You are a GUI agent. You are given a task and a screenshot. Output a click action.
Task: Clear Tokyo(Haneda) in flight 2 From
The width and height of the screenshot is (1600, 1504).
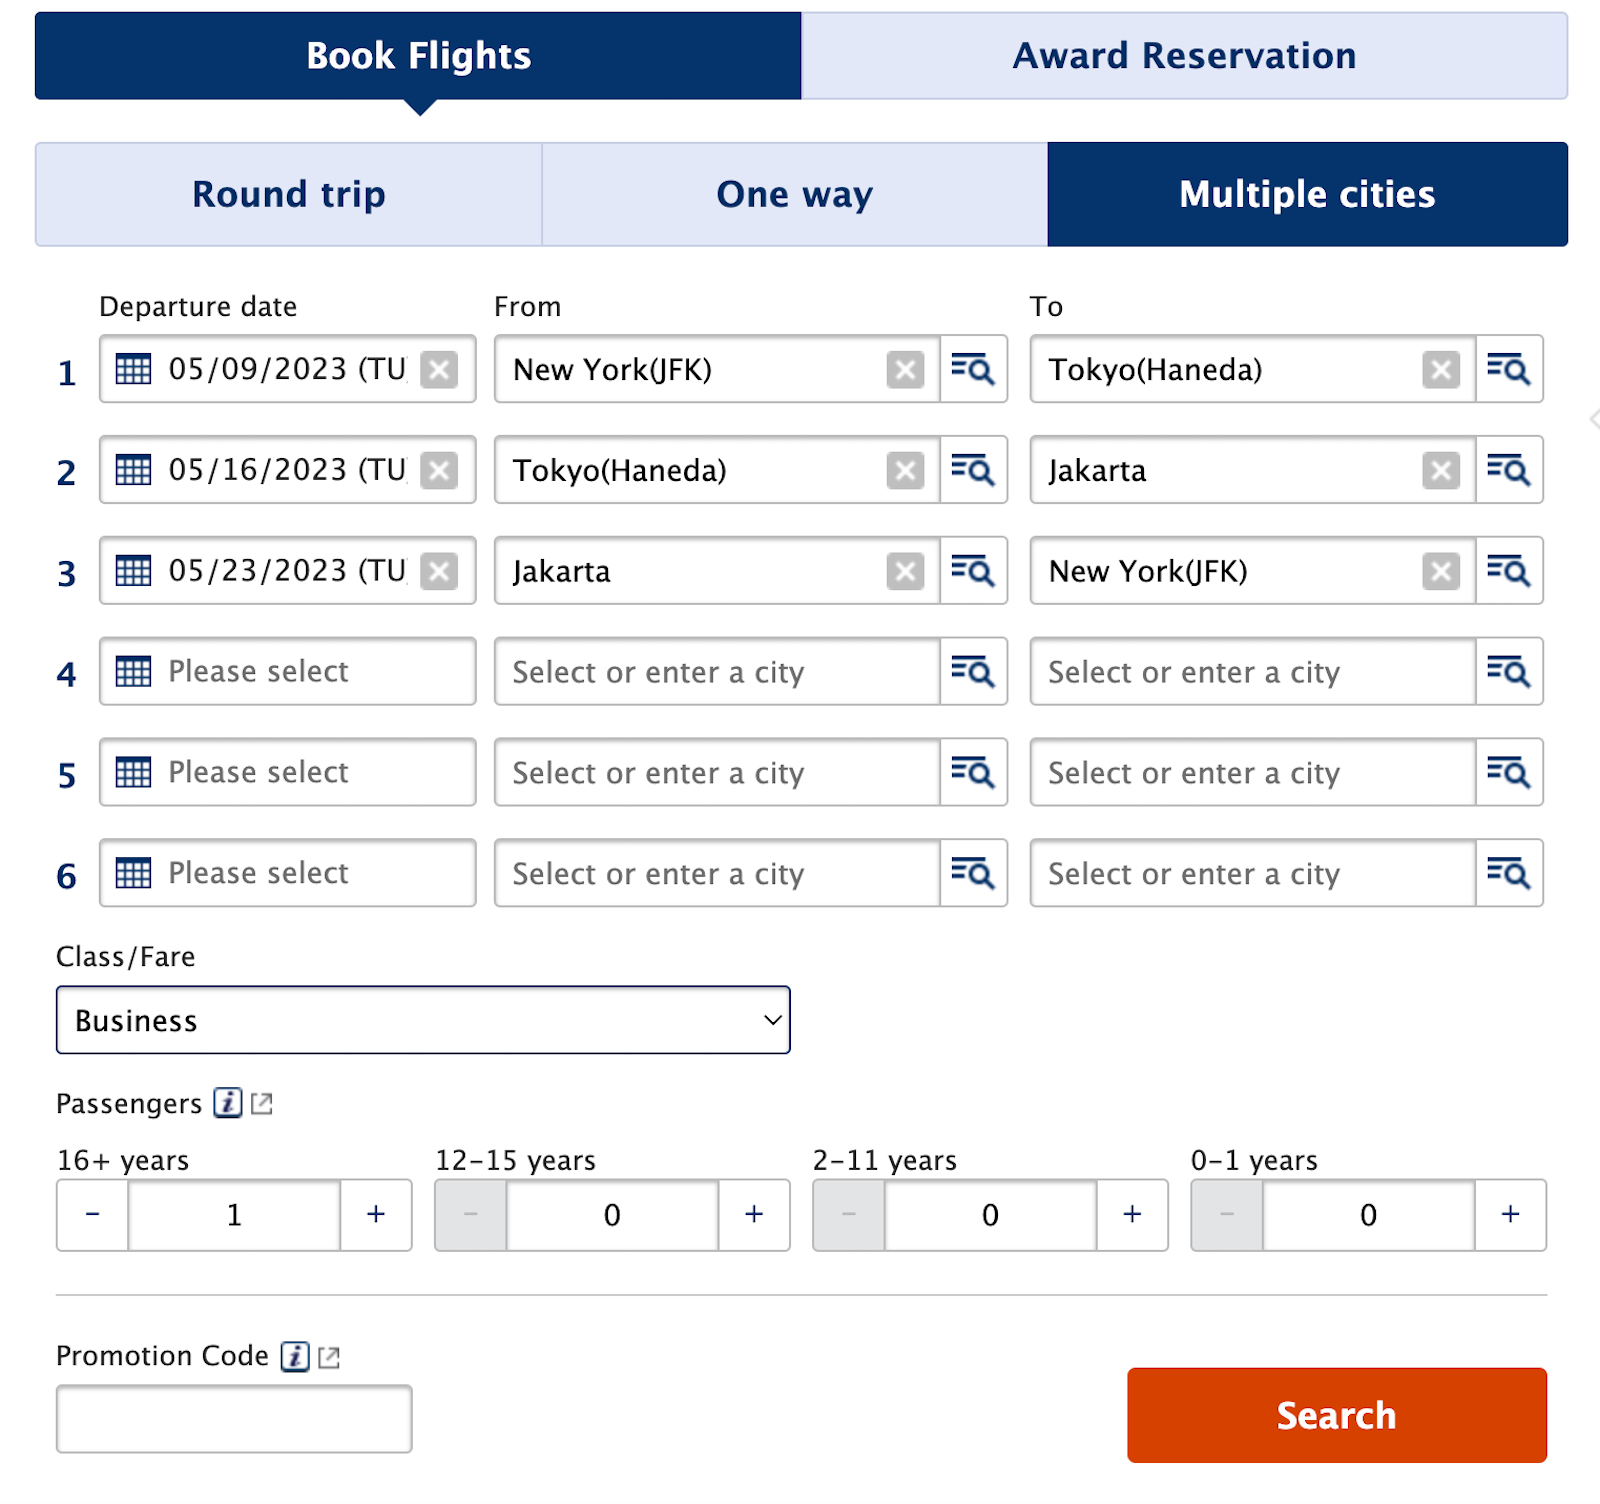[x=905, y=470]
